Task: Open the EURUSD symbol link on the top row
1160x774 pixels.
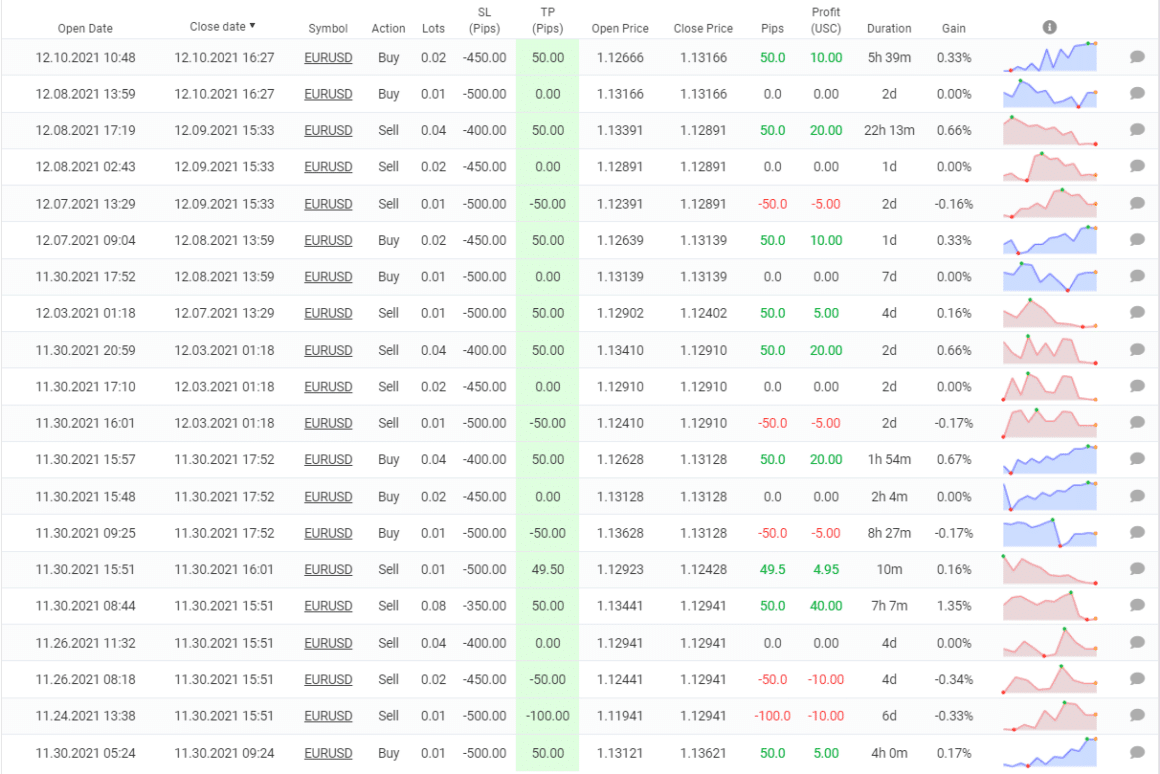Action: click(x=328, y=57)
